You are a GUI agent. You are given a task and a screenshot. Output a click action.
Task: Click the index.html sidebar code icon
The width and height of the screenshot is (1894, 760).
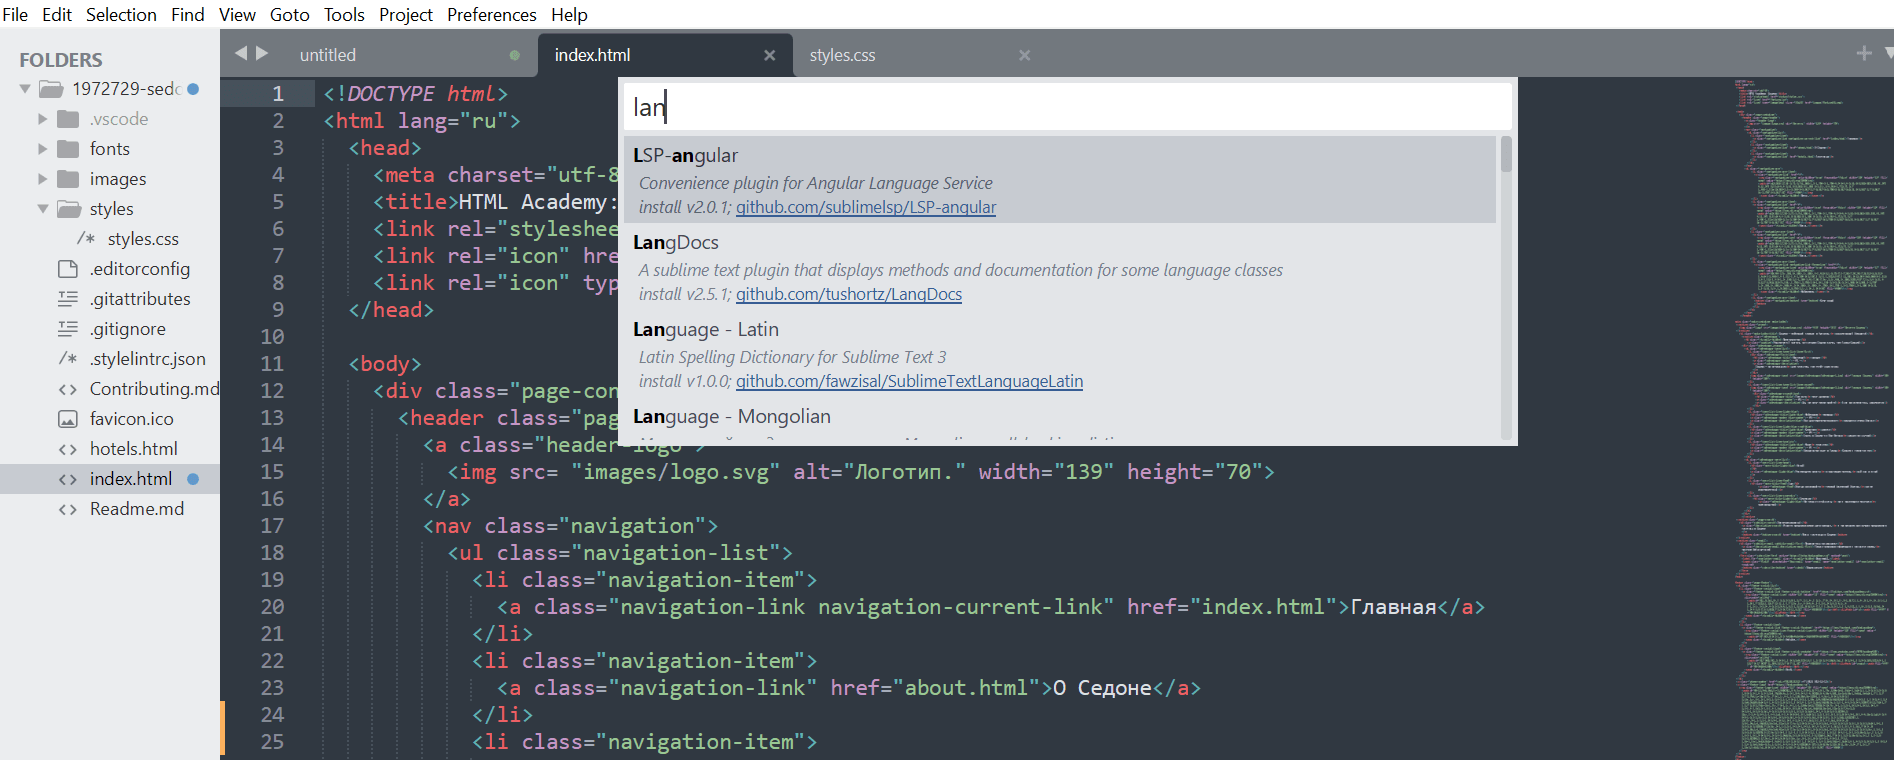(x=68, y=479)
